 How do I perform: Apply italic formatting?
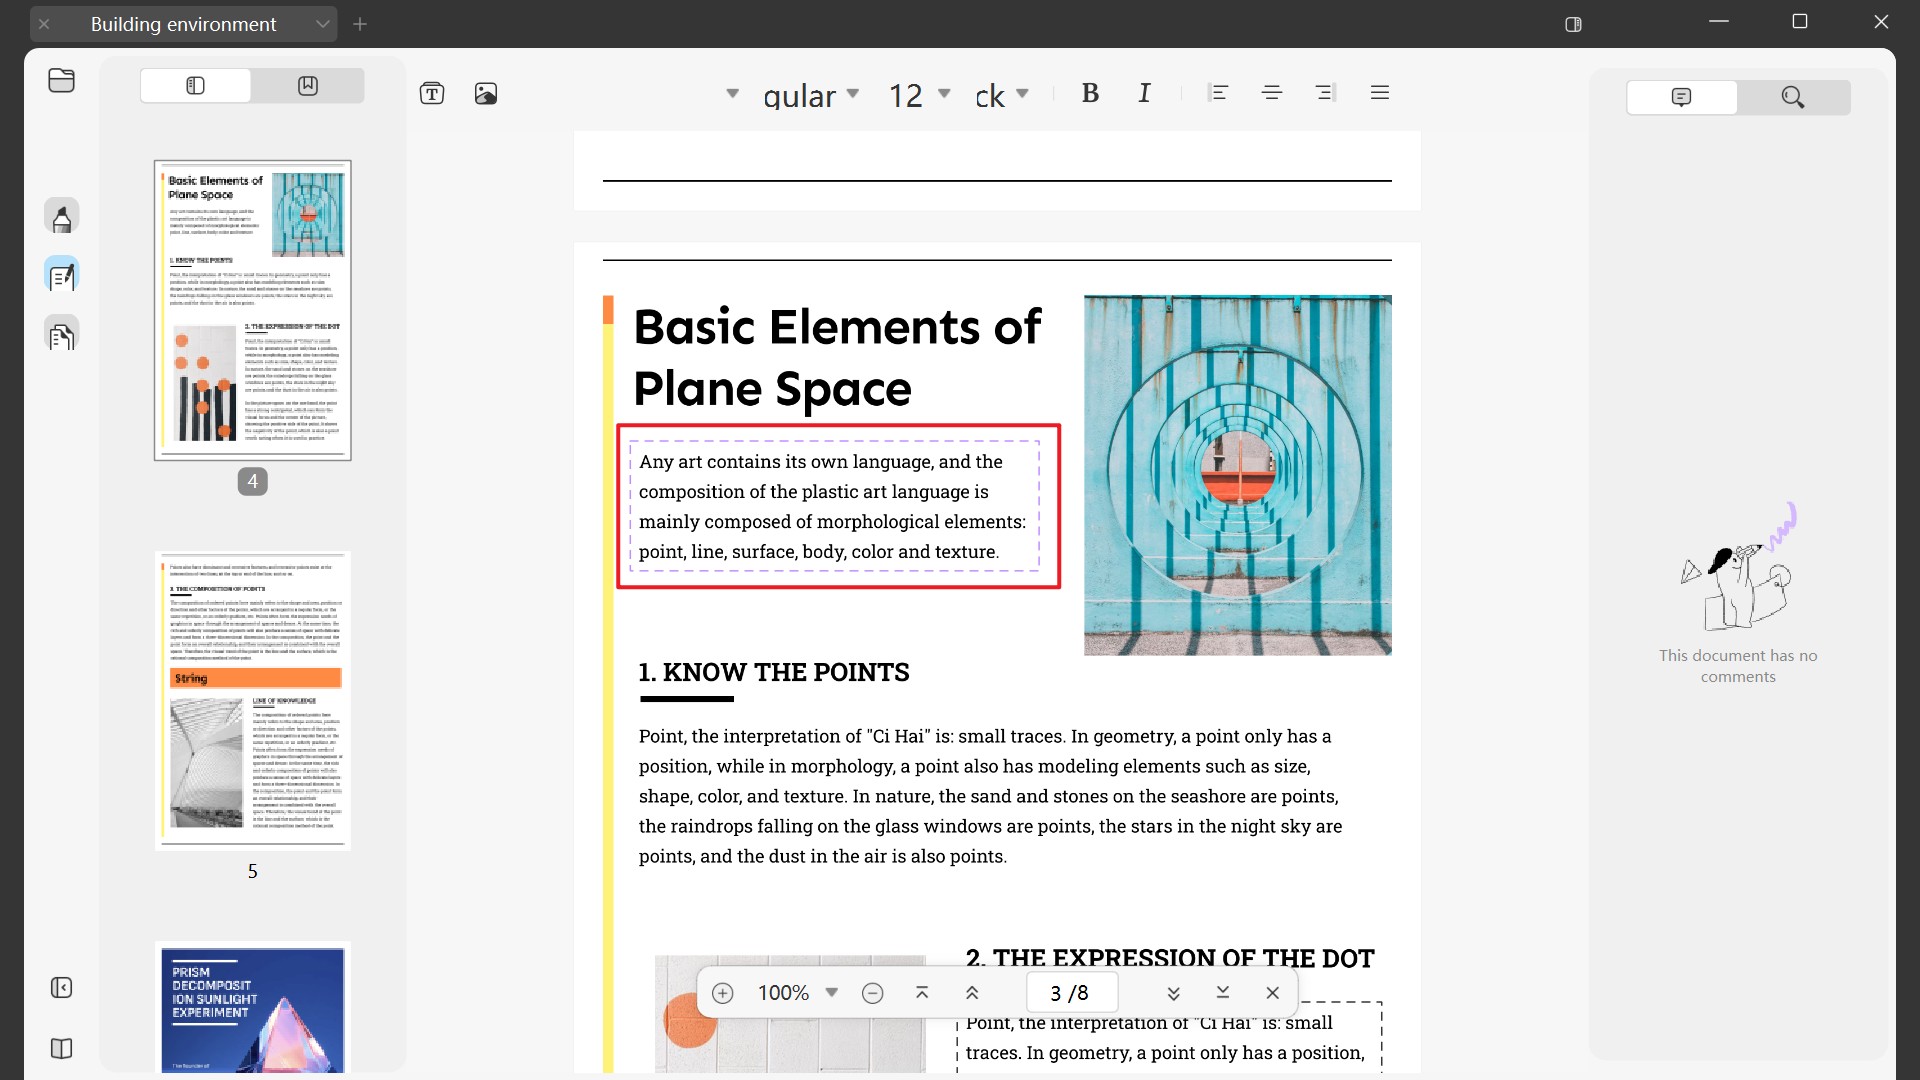pos(1144,93)
